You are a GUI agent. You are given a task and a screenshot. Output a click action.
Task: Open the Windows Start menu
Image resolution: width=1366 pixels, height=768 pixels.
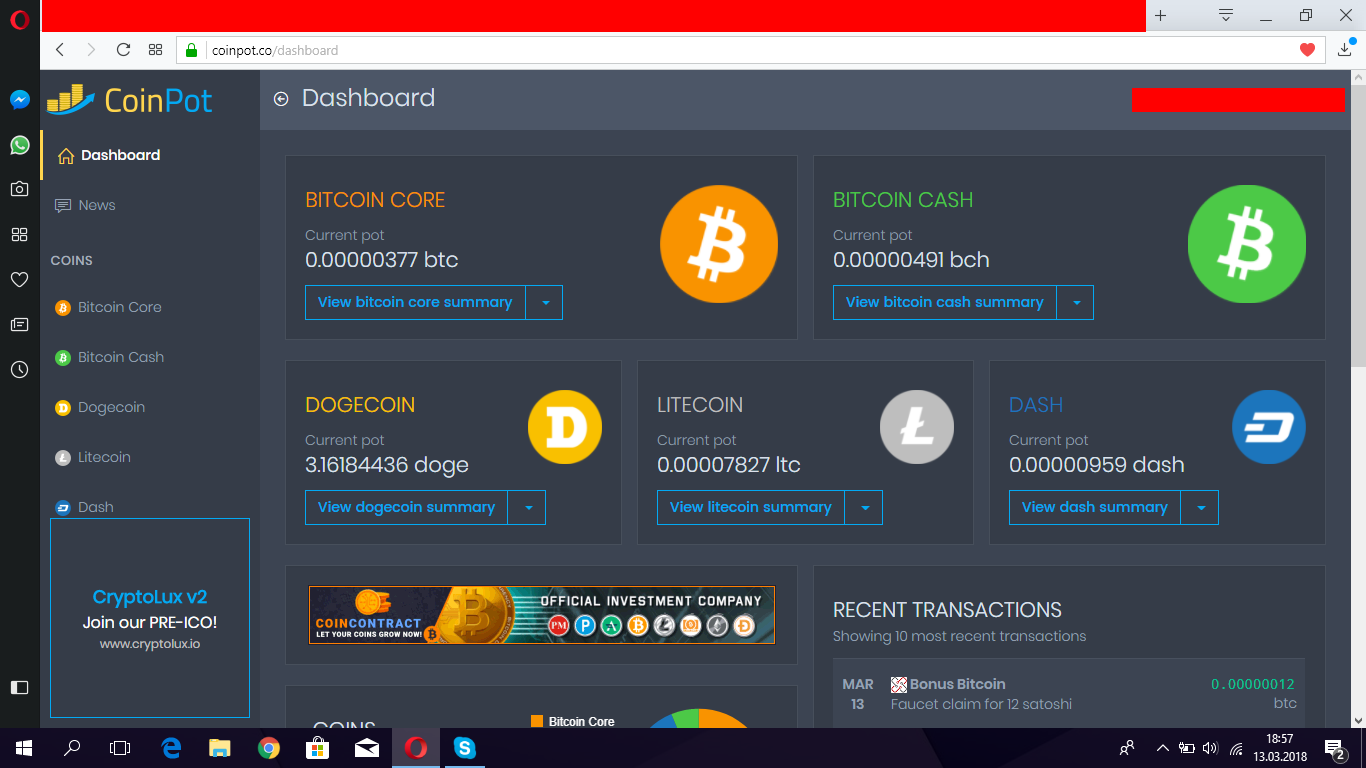pyautogui.click(x=22, y=748)
